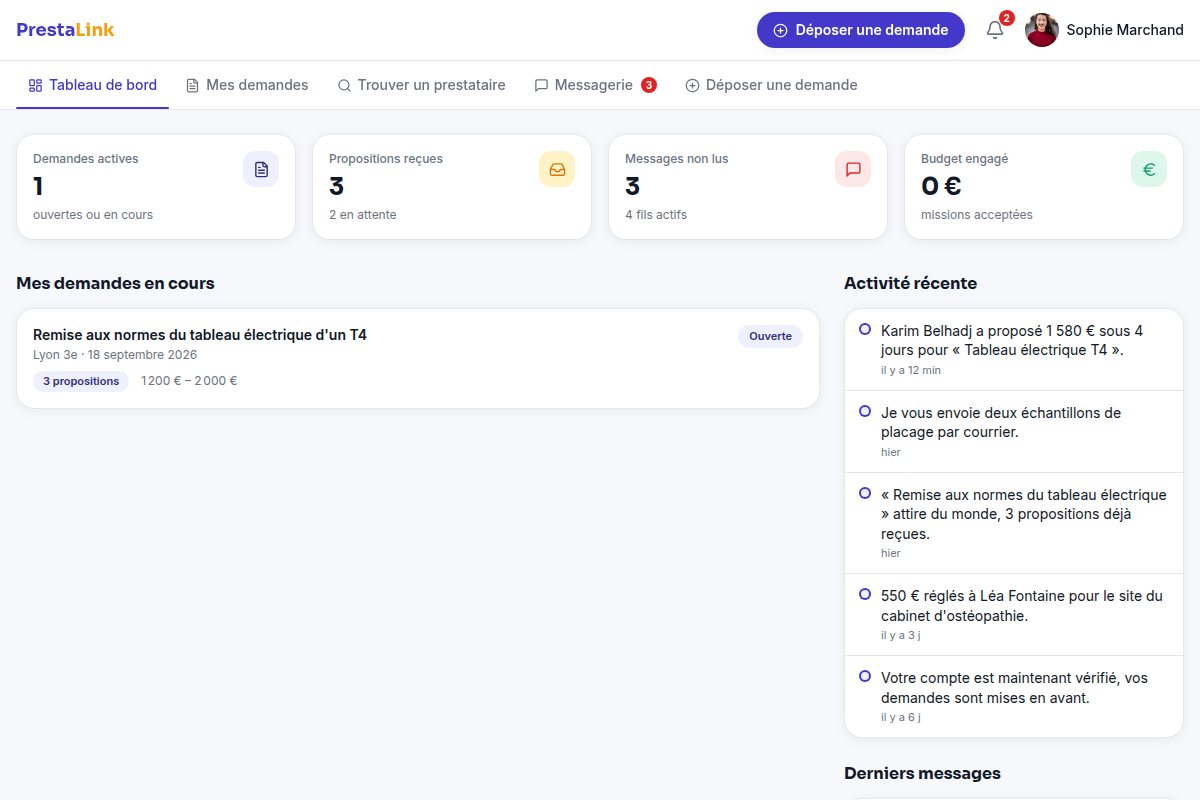Image resolution: width=1200 pixels, height=800 pixels.
Task: Click the 'il y a 12 min' timestamp
Action: (911, 370)
